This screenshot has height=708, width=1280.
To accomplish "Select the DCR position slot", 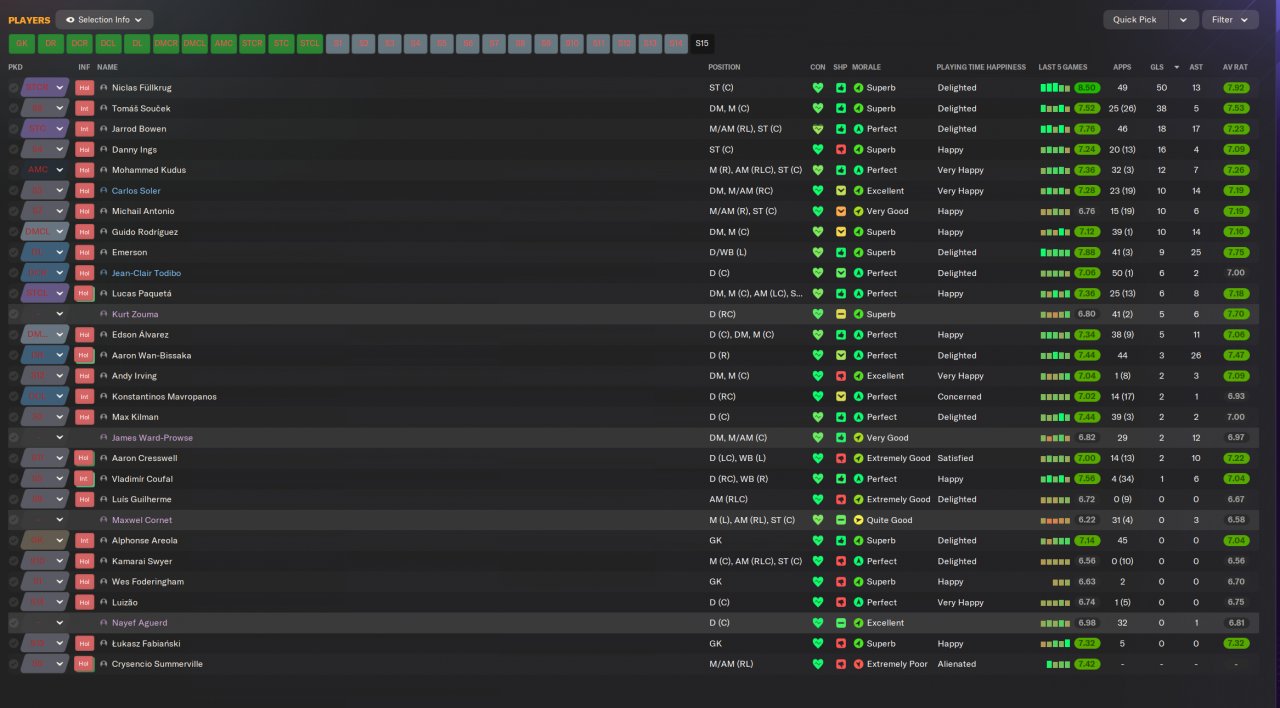I will [79, 43].
